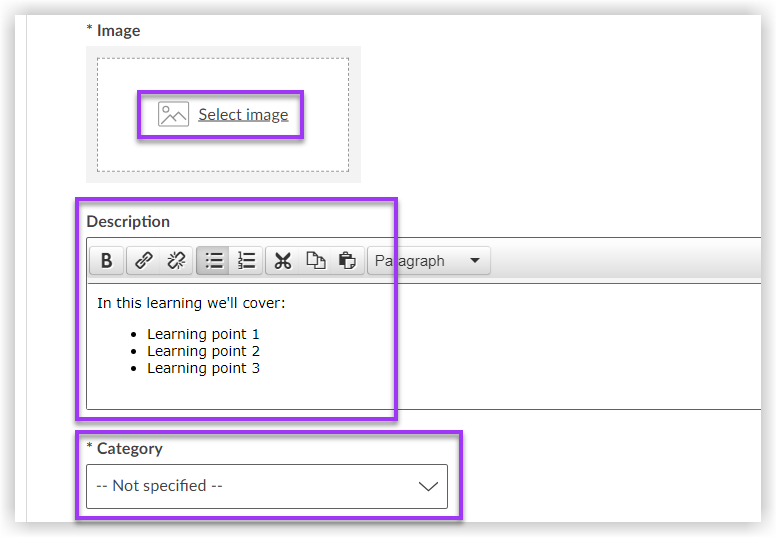Click the Image field label
This screenshot has height=538, width=777.
[118, 31]
